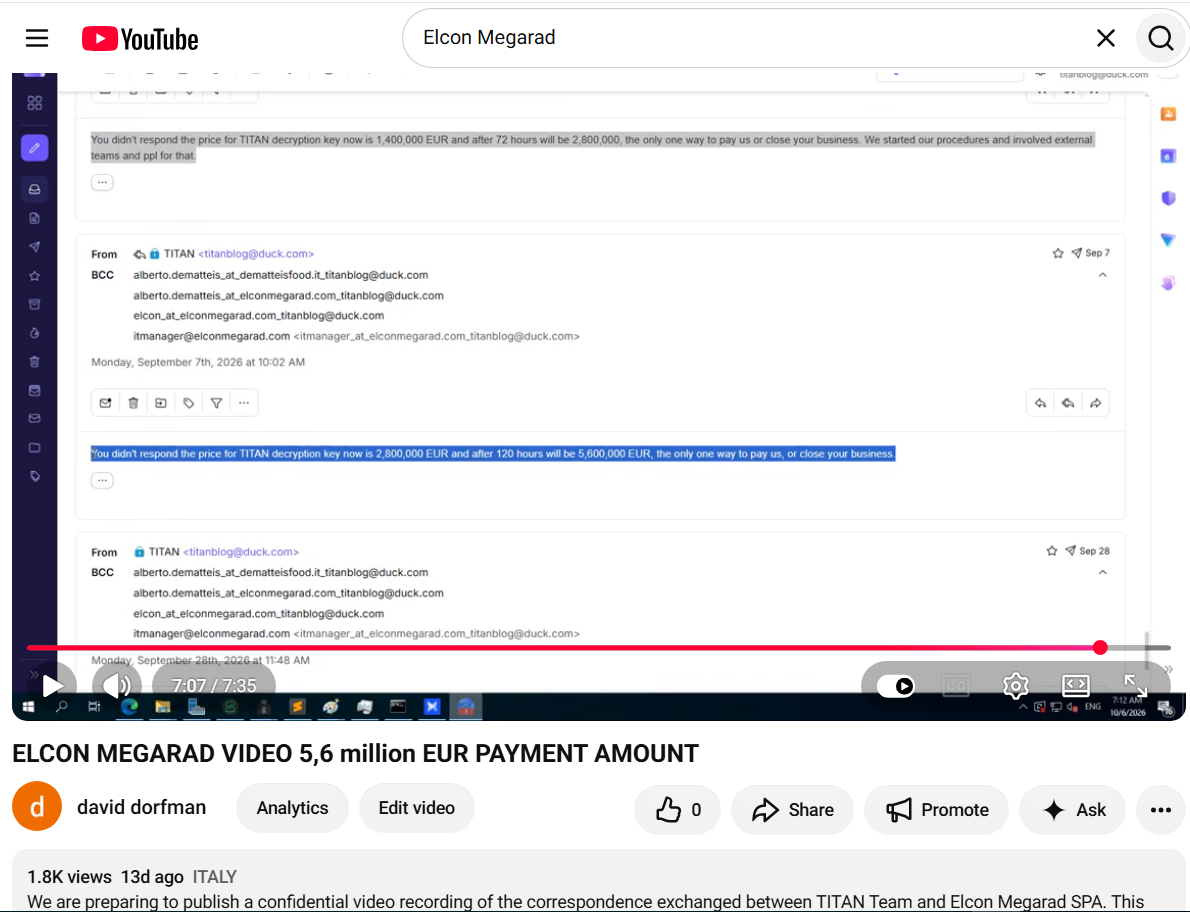Click the 7:07 / 7:35 time display
Screen dimensions: 1190x912
pyautogui.click(x=214, y=686)
